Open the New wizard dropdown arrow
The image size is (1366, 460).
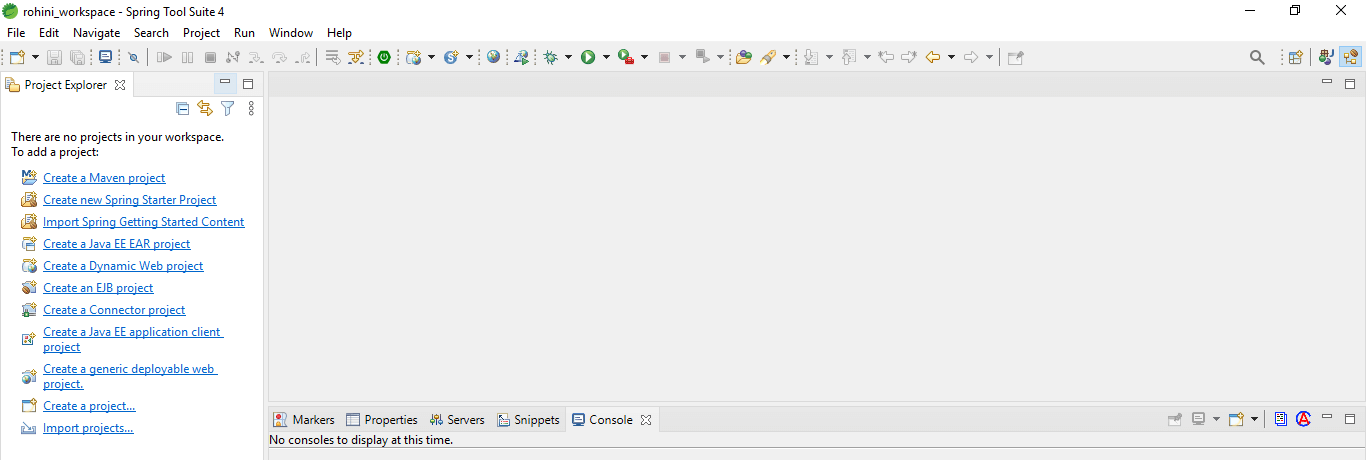click(x=35, y=58)
